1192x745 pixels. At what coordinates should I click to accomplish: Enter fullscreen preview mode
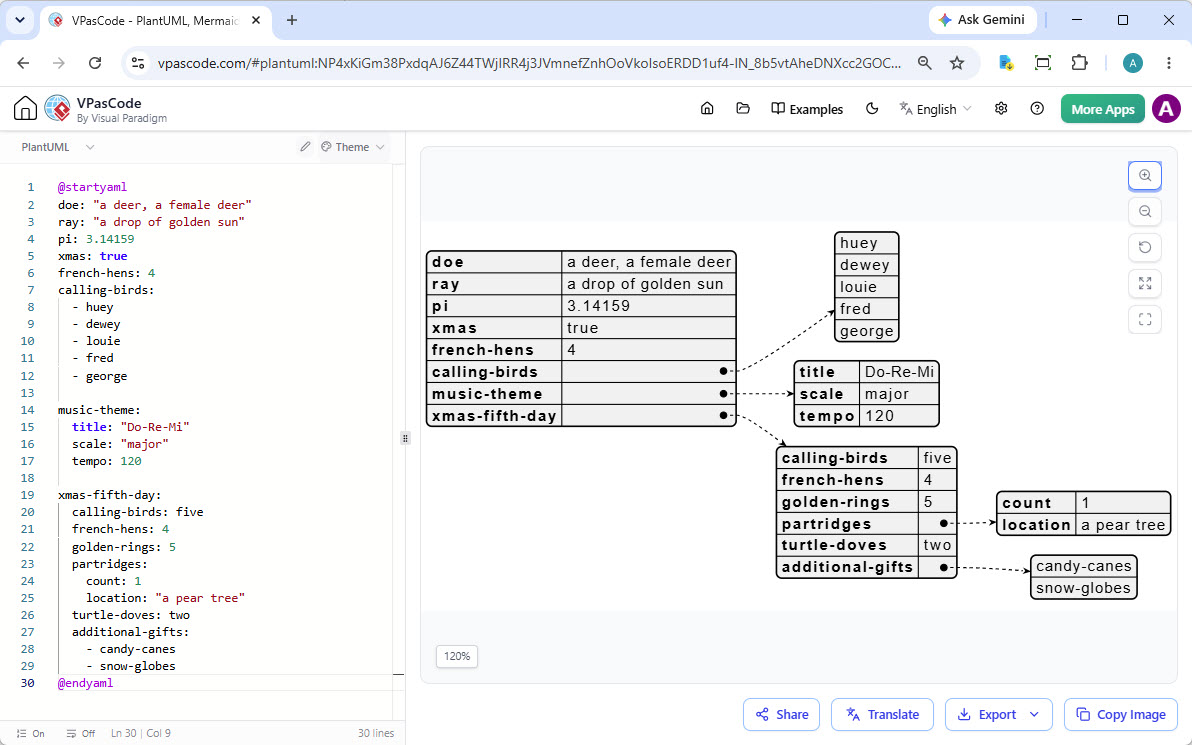(x=1145, y=319)
